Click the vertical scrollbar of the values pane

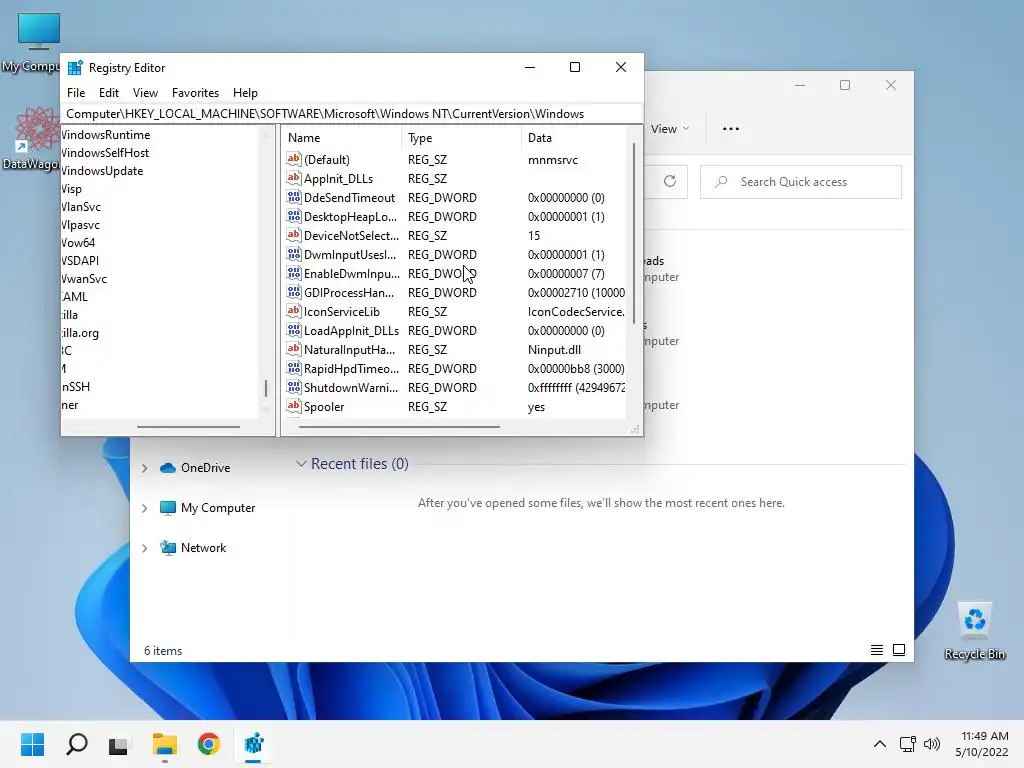[x=633, y=234]
